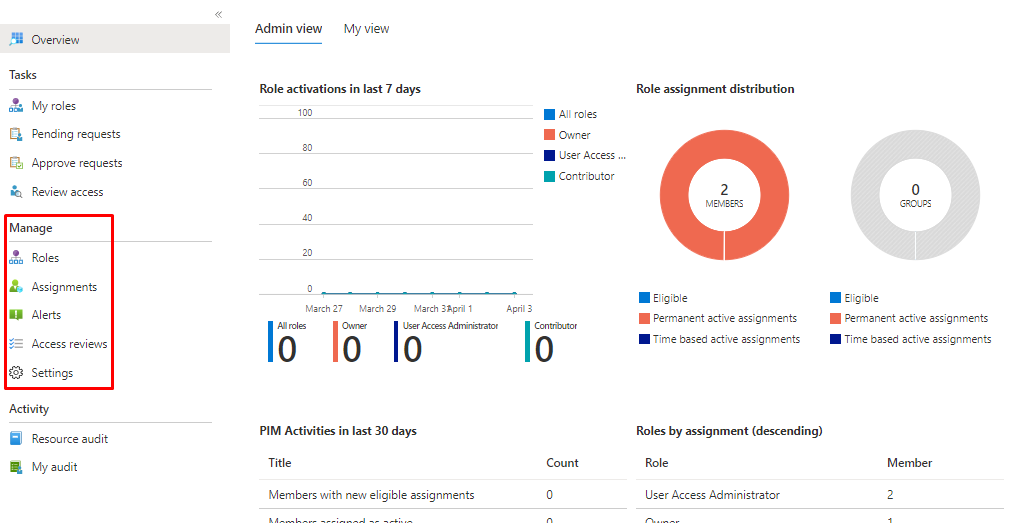Screen dimensions: 1026x523
Task: Click the Settings gear icon
Action: pos(16,373)
